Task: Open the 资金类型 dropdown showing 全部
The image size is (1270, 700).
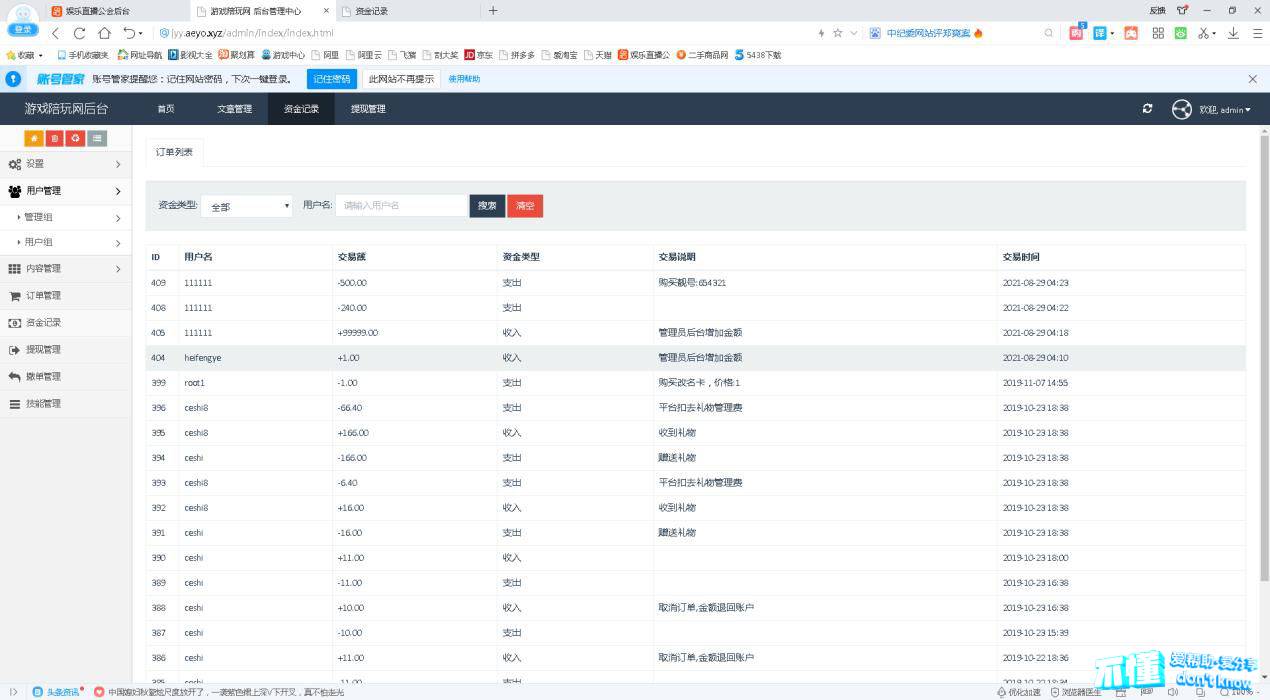Action: pos(247,206)
